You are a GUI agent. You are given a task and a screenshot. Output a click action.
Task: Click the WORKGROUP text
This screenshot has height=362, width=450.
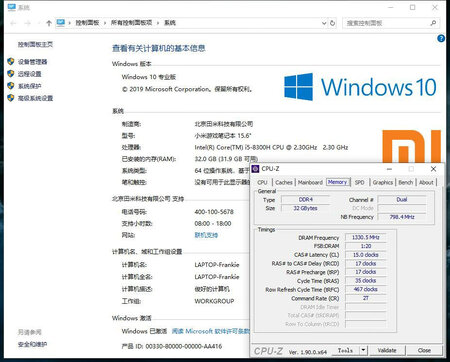tap(214, 301)
